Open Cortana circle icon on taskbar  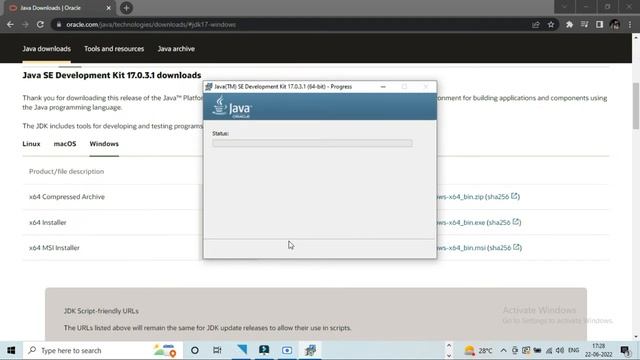[195, 350]
